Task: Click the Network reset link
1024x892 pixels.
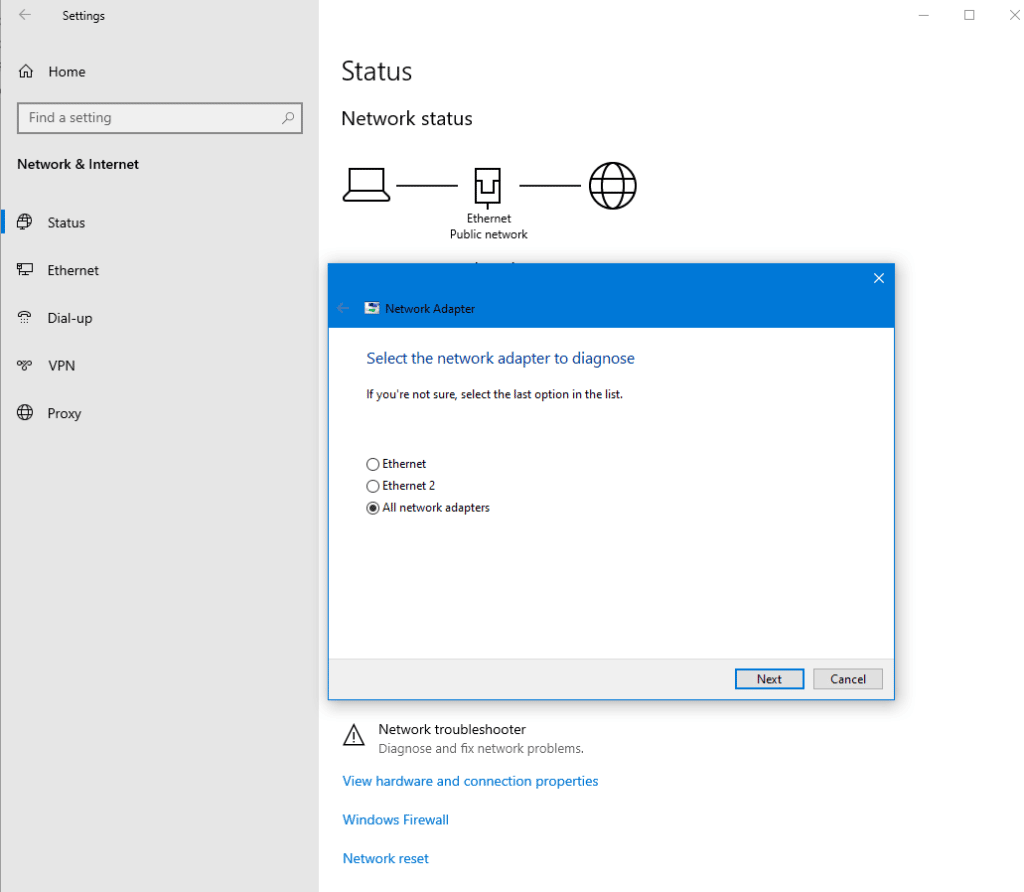Action: (385, 858)
